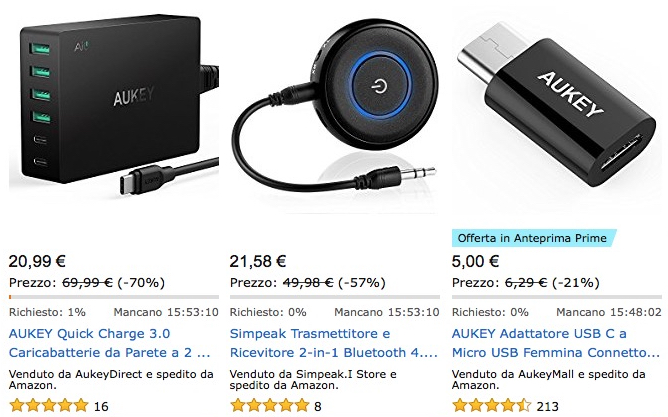Click the Offerta in Anteprima Prime badge
The width and height of the screenshot is (668, 417).
click(x=534, y=238)
